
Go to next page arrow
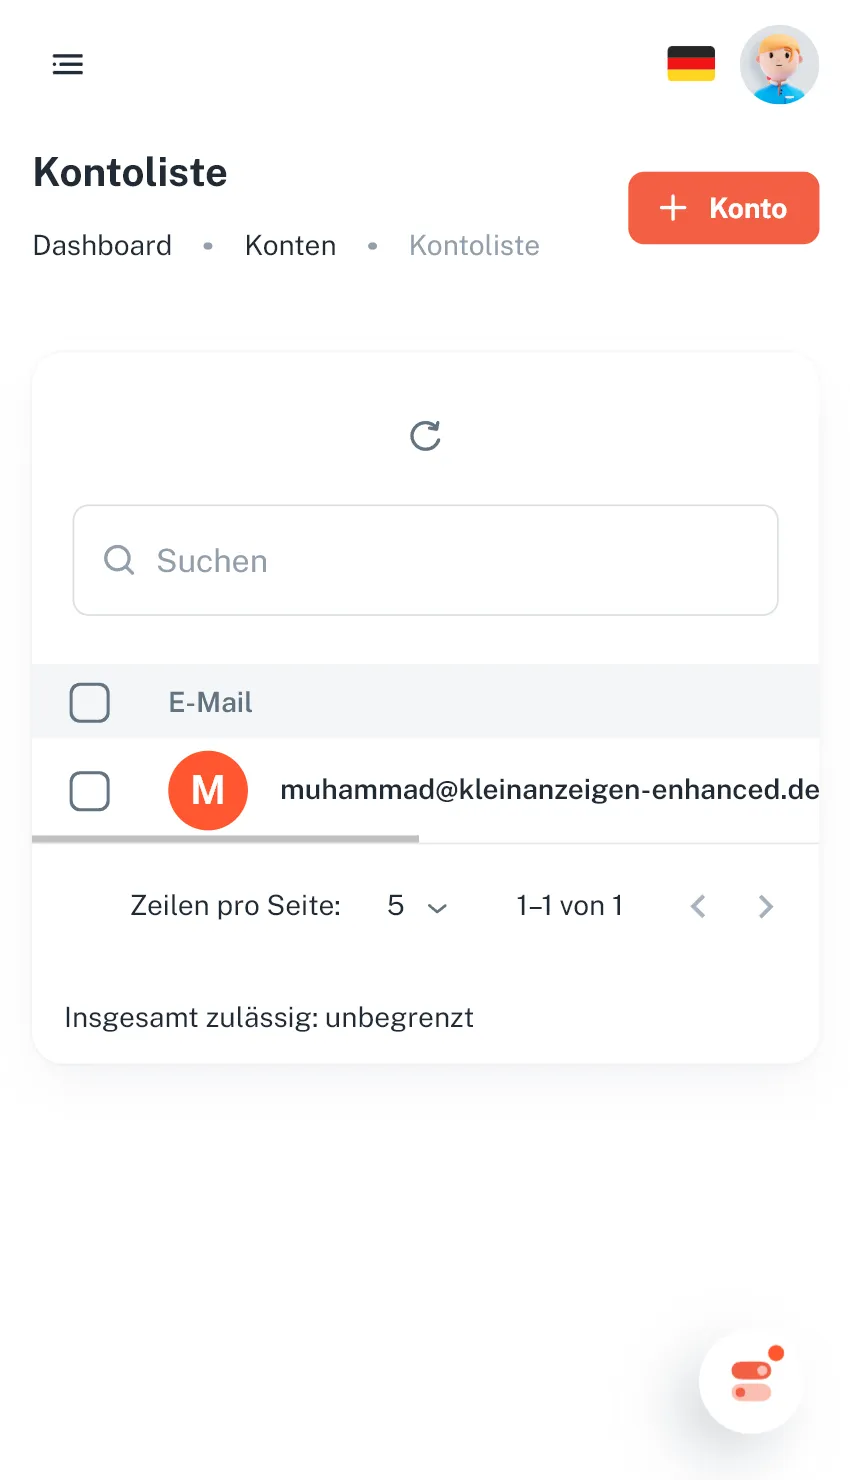tap(766, 906)
